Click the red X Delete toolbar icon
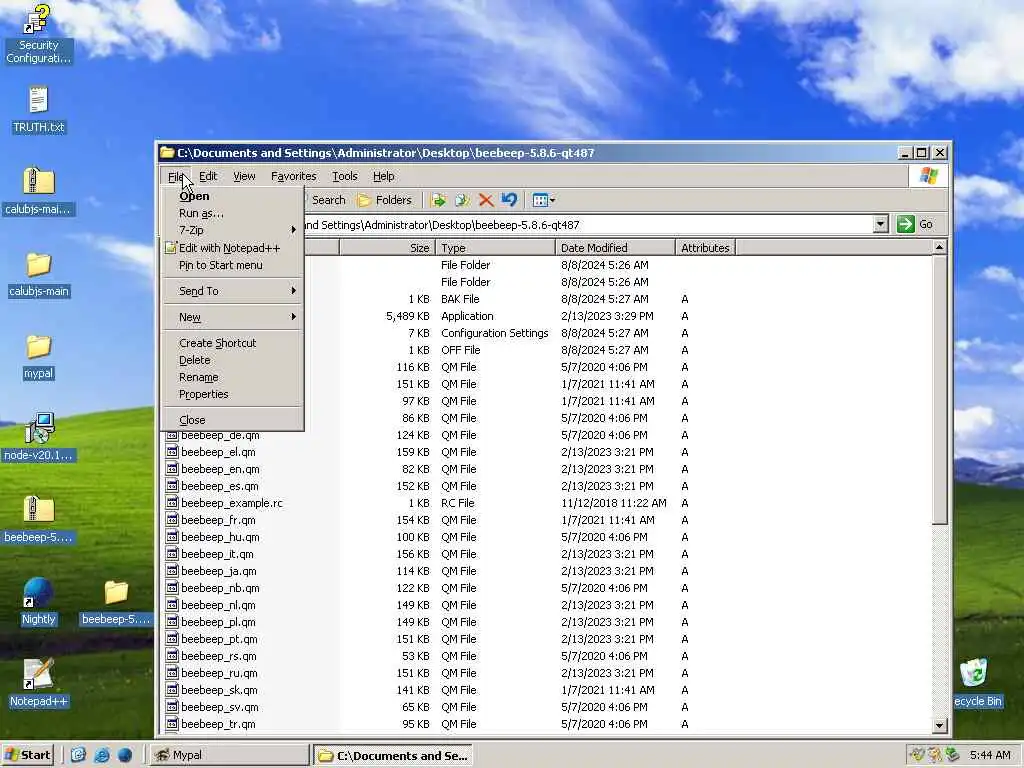 [x=486, y=200]
